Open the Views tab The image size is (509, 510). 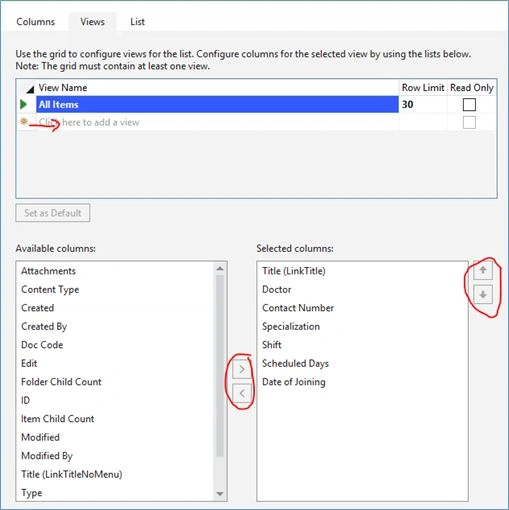click(92, 22)
